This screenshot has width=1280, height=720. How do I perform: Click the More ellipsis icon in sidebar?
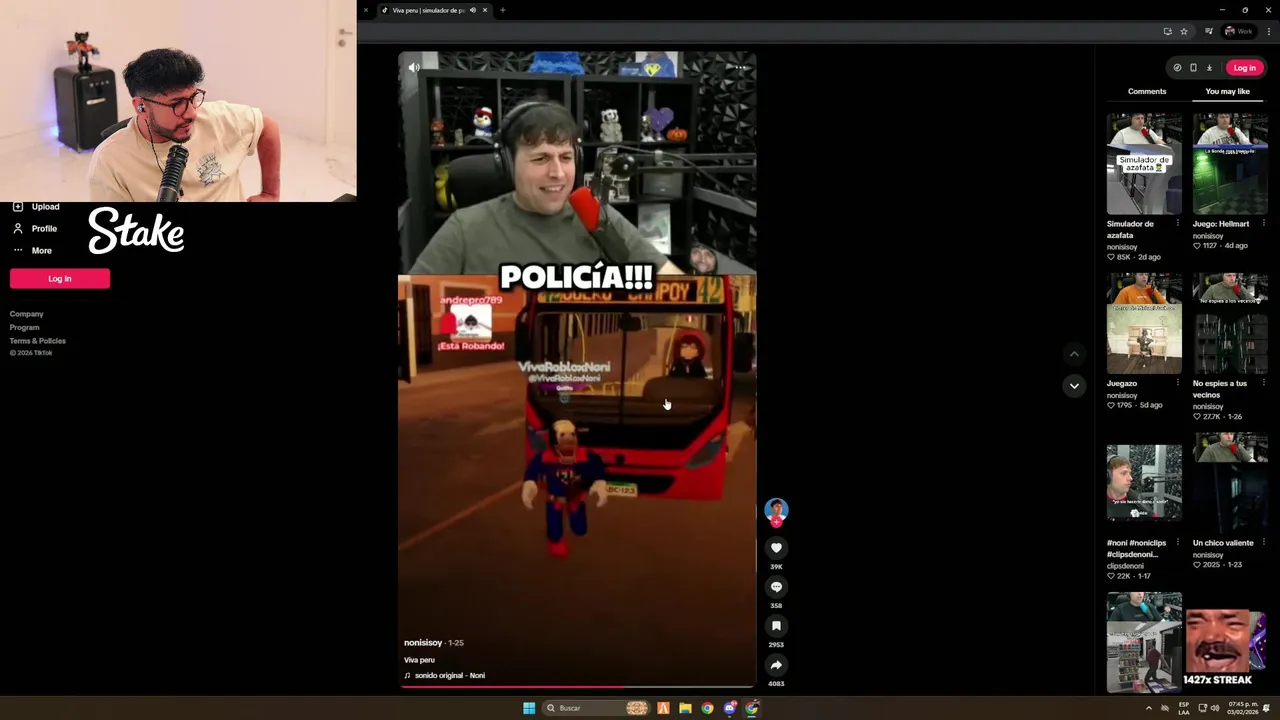tap(17, 250)
